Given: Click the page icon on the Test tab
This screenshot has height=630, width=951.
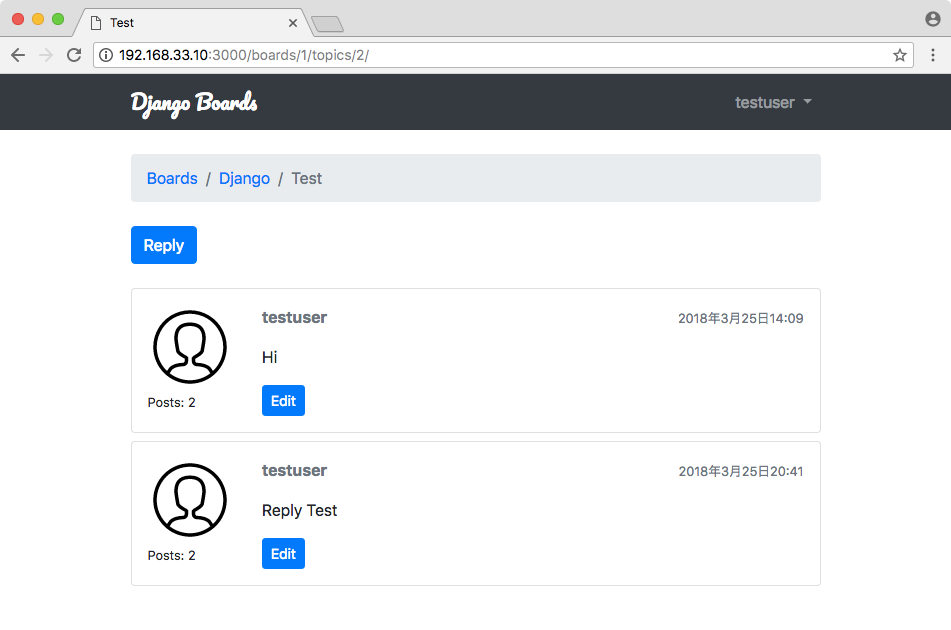Looking at the screenshot, I should coord(95,23).
